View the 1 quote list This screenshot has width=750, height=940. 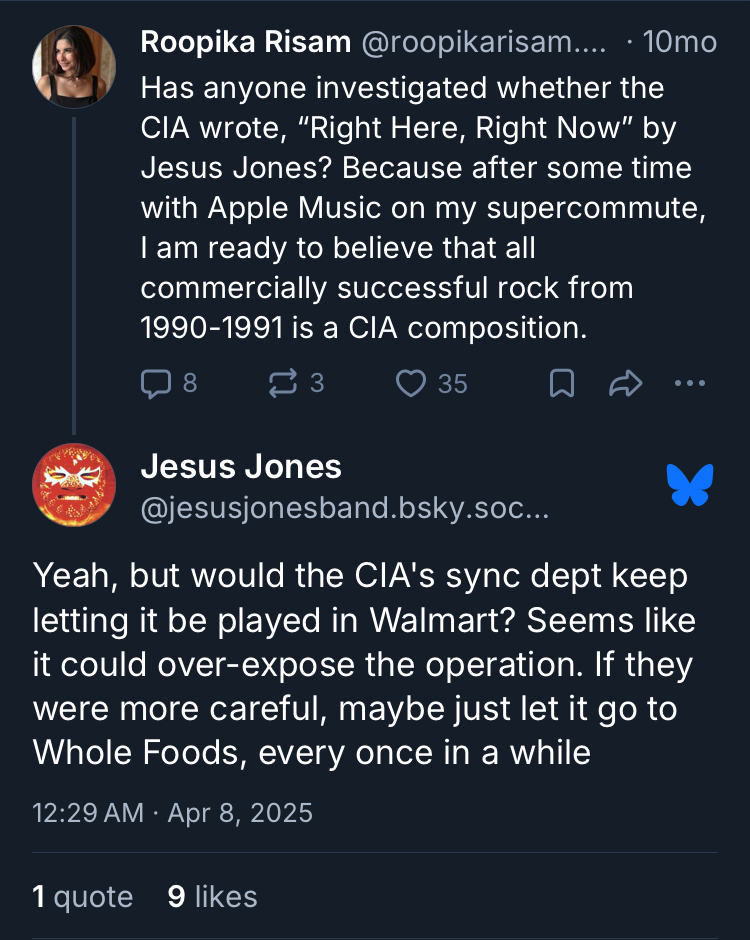(83, 897)
